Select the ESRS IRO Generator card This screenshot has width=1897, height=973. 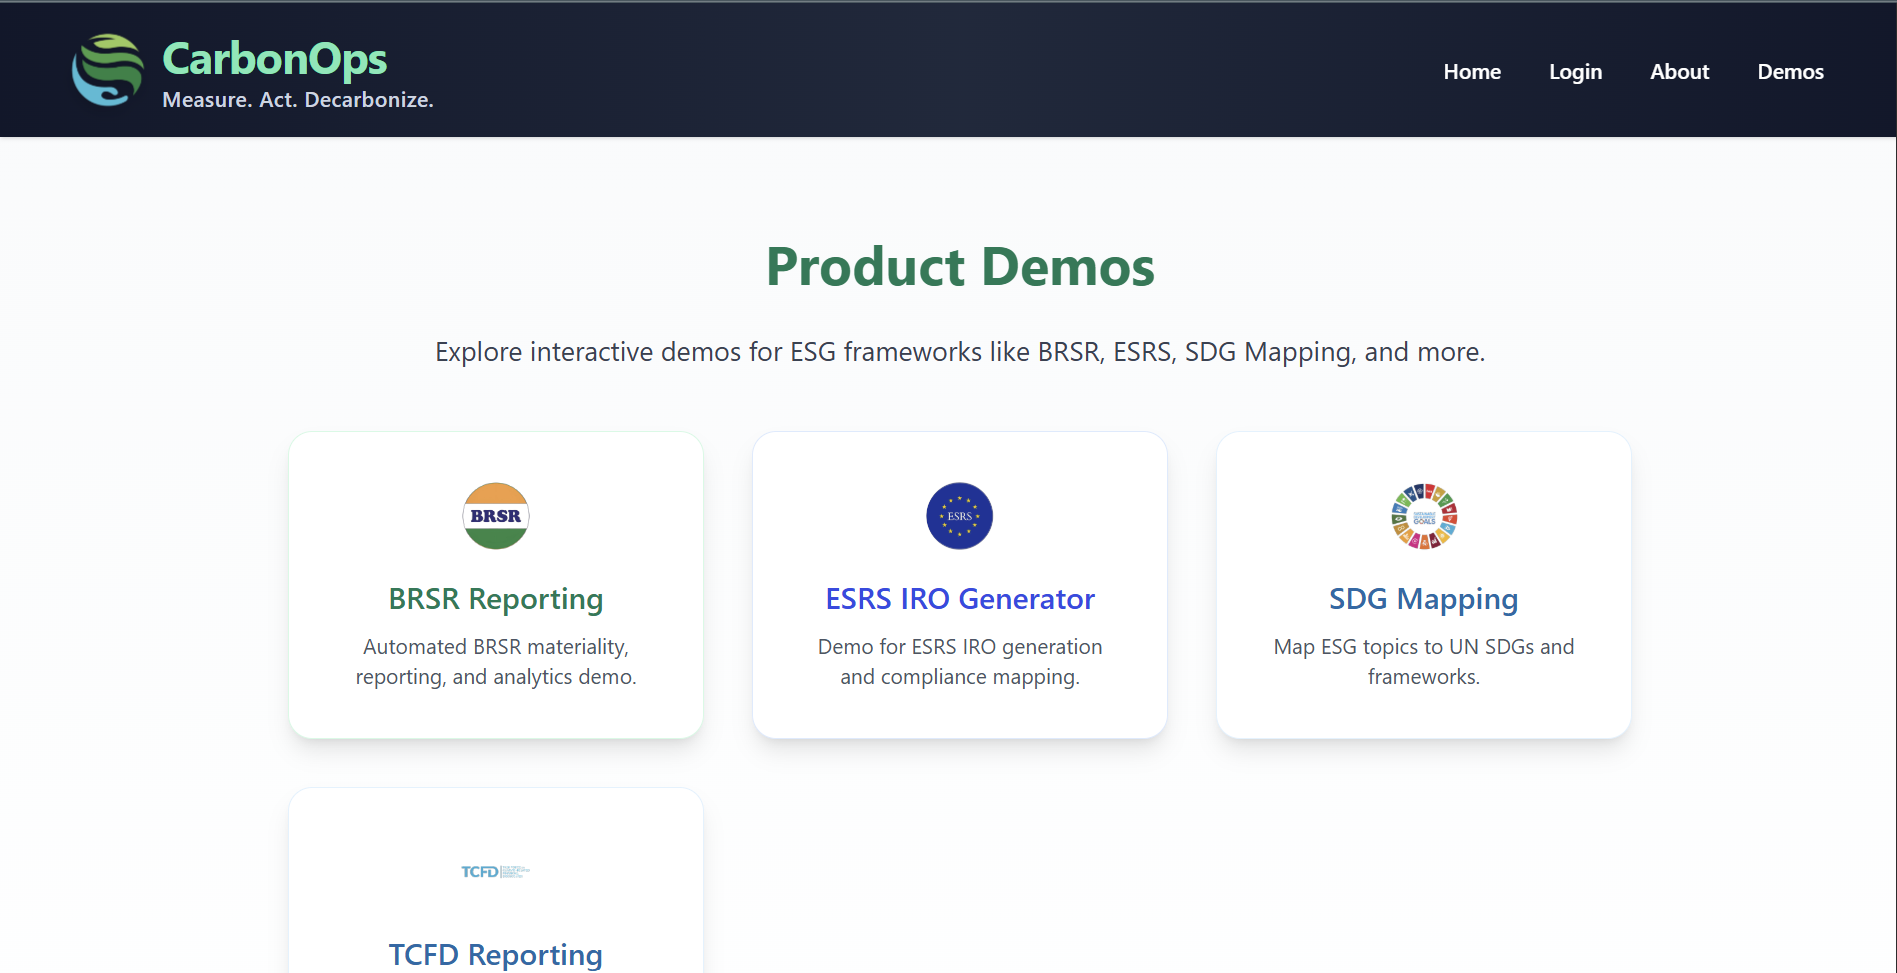pos(959,585)
